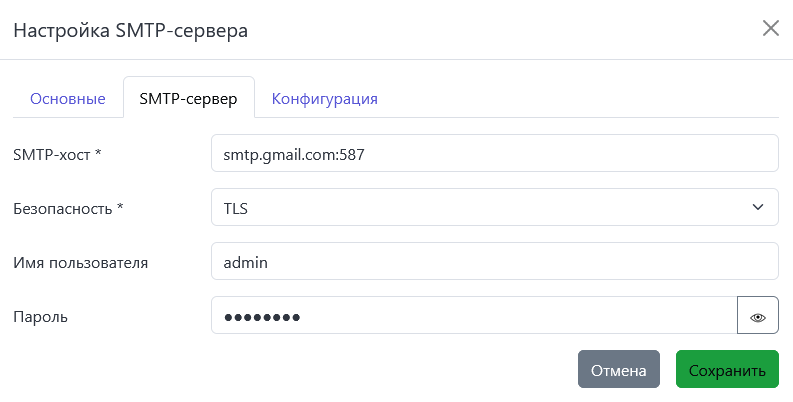Viewport: 793px width, 402px height.
Task: Focus the SMTP-хост input field
Action: pyautogui.click(x=494, y=154)
